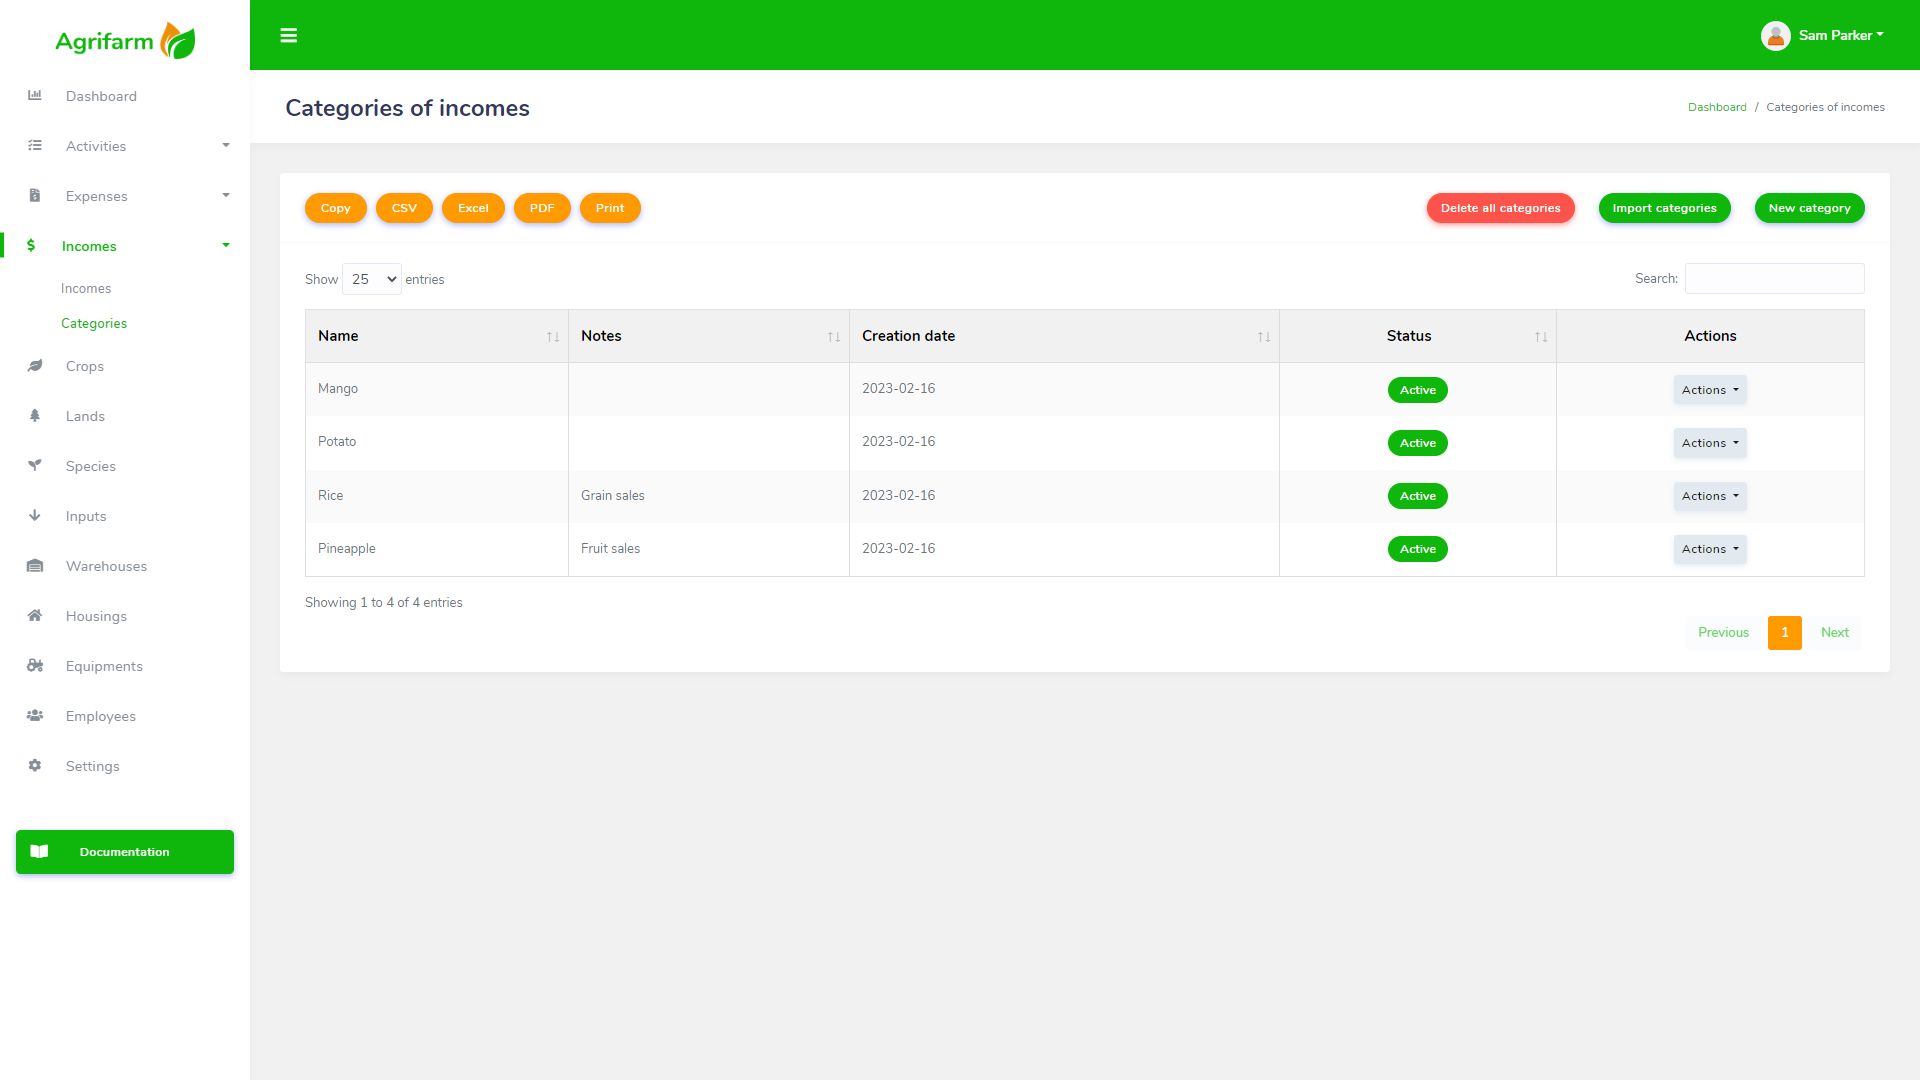1920x1080 pixels.
Task: Open Actions dropdown for Mango row
Action: point(1709,390)
